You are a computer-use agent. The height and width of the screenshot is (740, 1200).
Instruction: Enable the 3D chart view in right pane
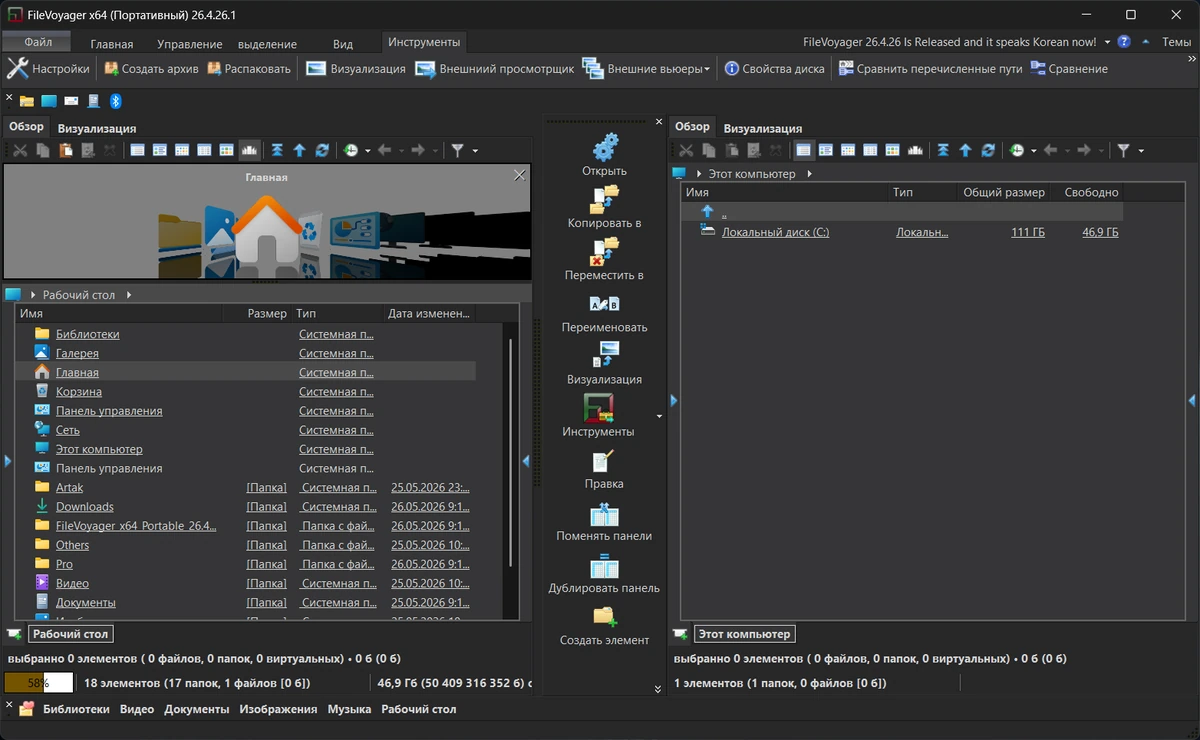point(916,150)
